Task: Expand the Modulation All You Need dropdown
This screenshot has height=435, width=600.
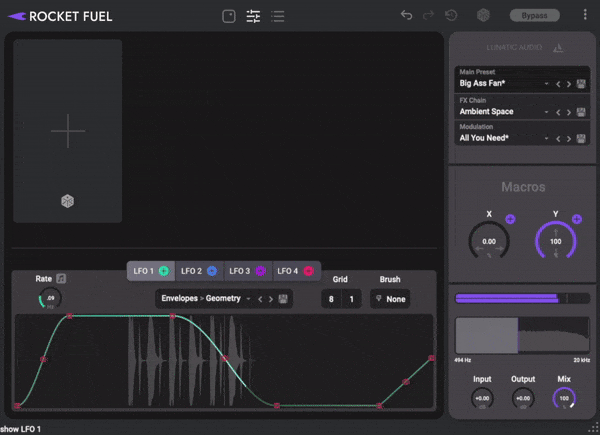Action: pos(546,138)
